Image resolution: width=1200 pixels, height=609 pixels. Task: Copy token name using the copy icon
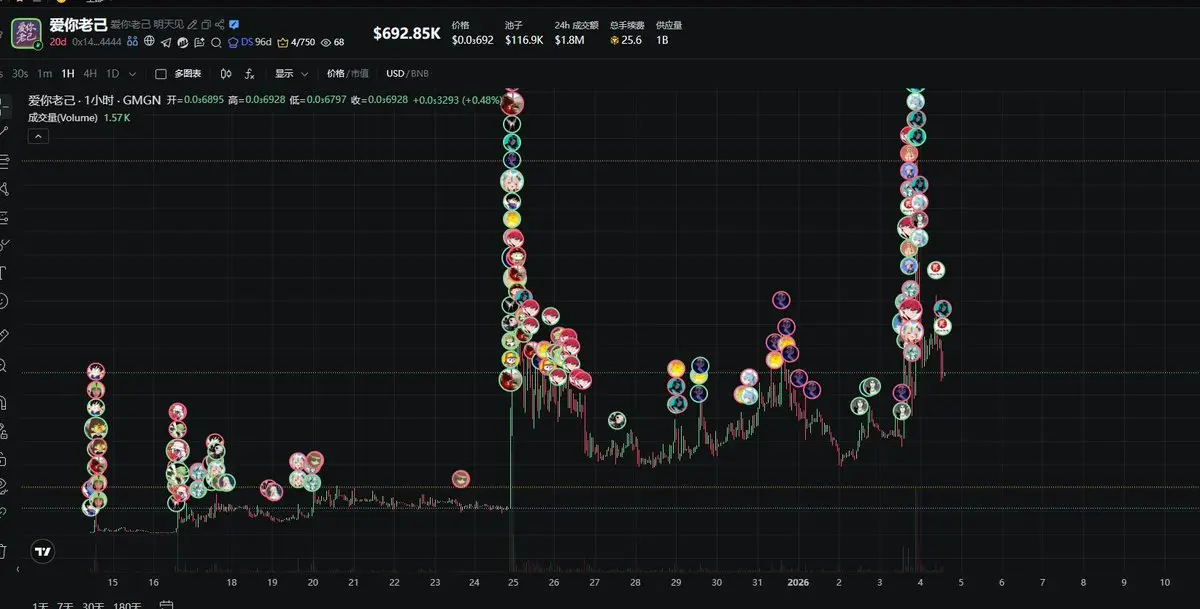[206, 24]
